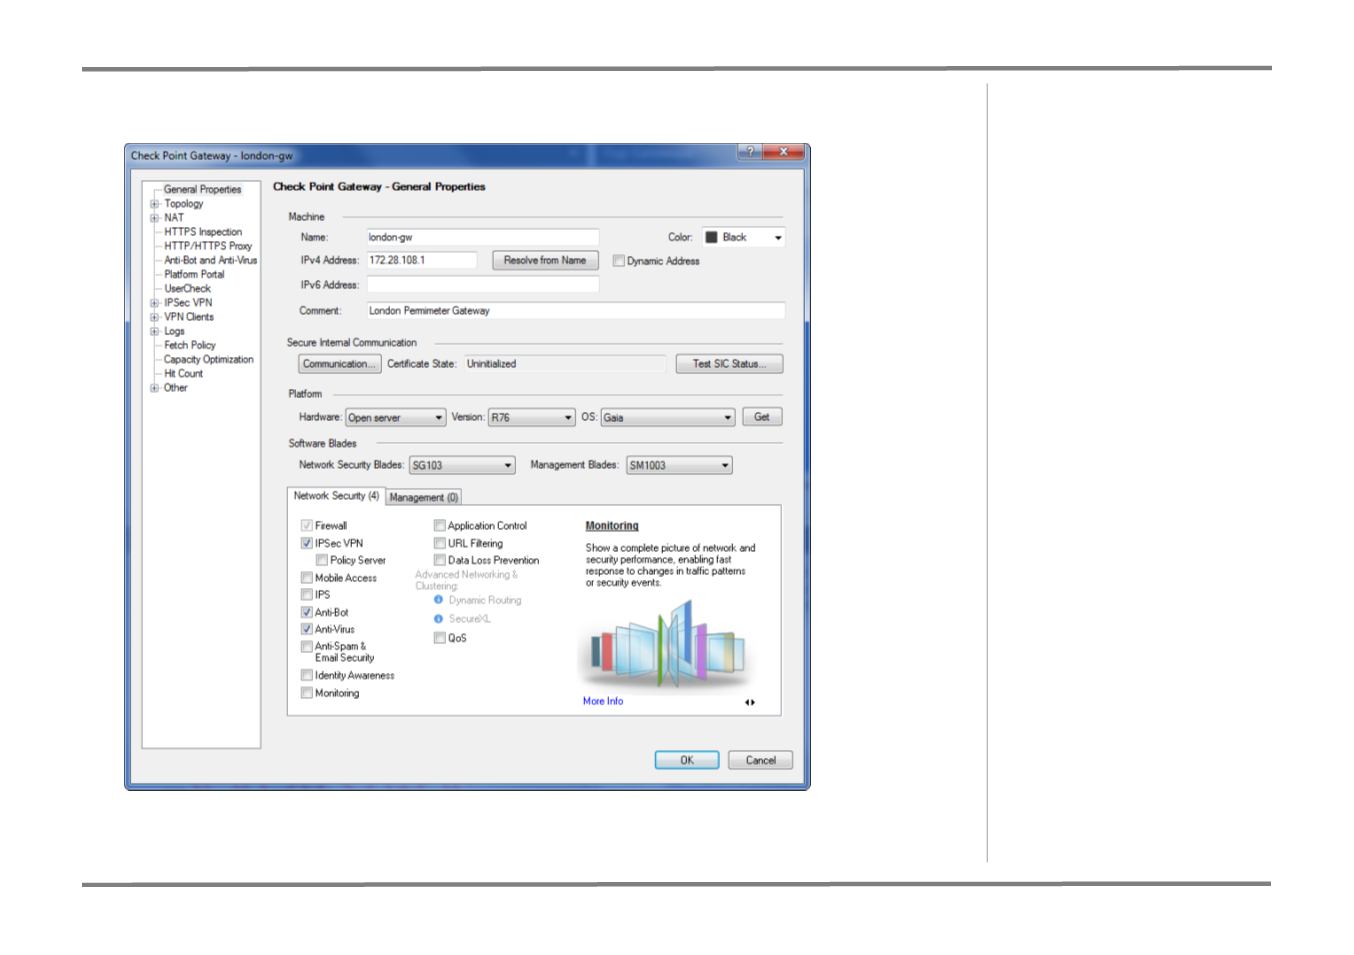Screen dimensions: 1354x955
Task: Click the Resolve from Name button
Action: [545, 260]
